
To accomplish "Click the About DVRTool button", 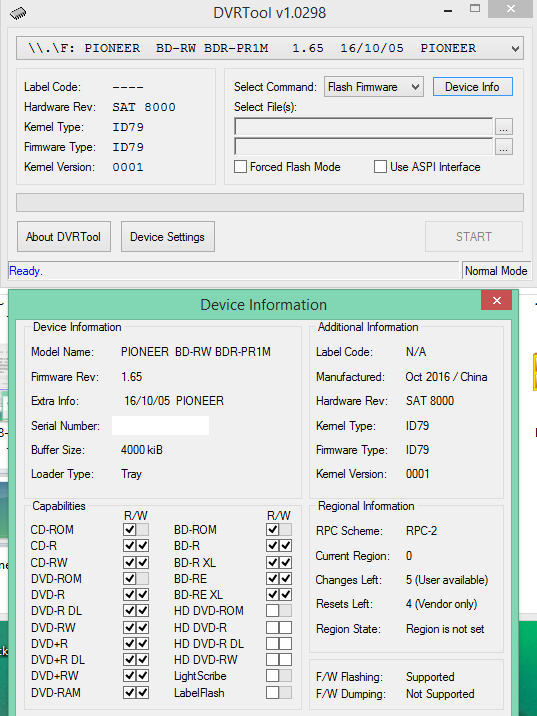I will coord(64,237).
